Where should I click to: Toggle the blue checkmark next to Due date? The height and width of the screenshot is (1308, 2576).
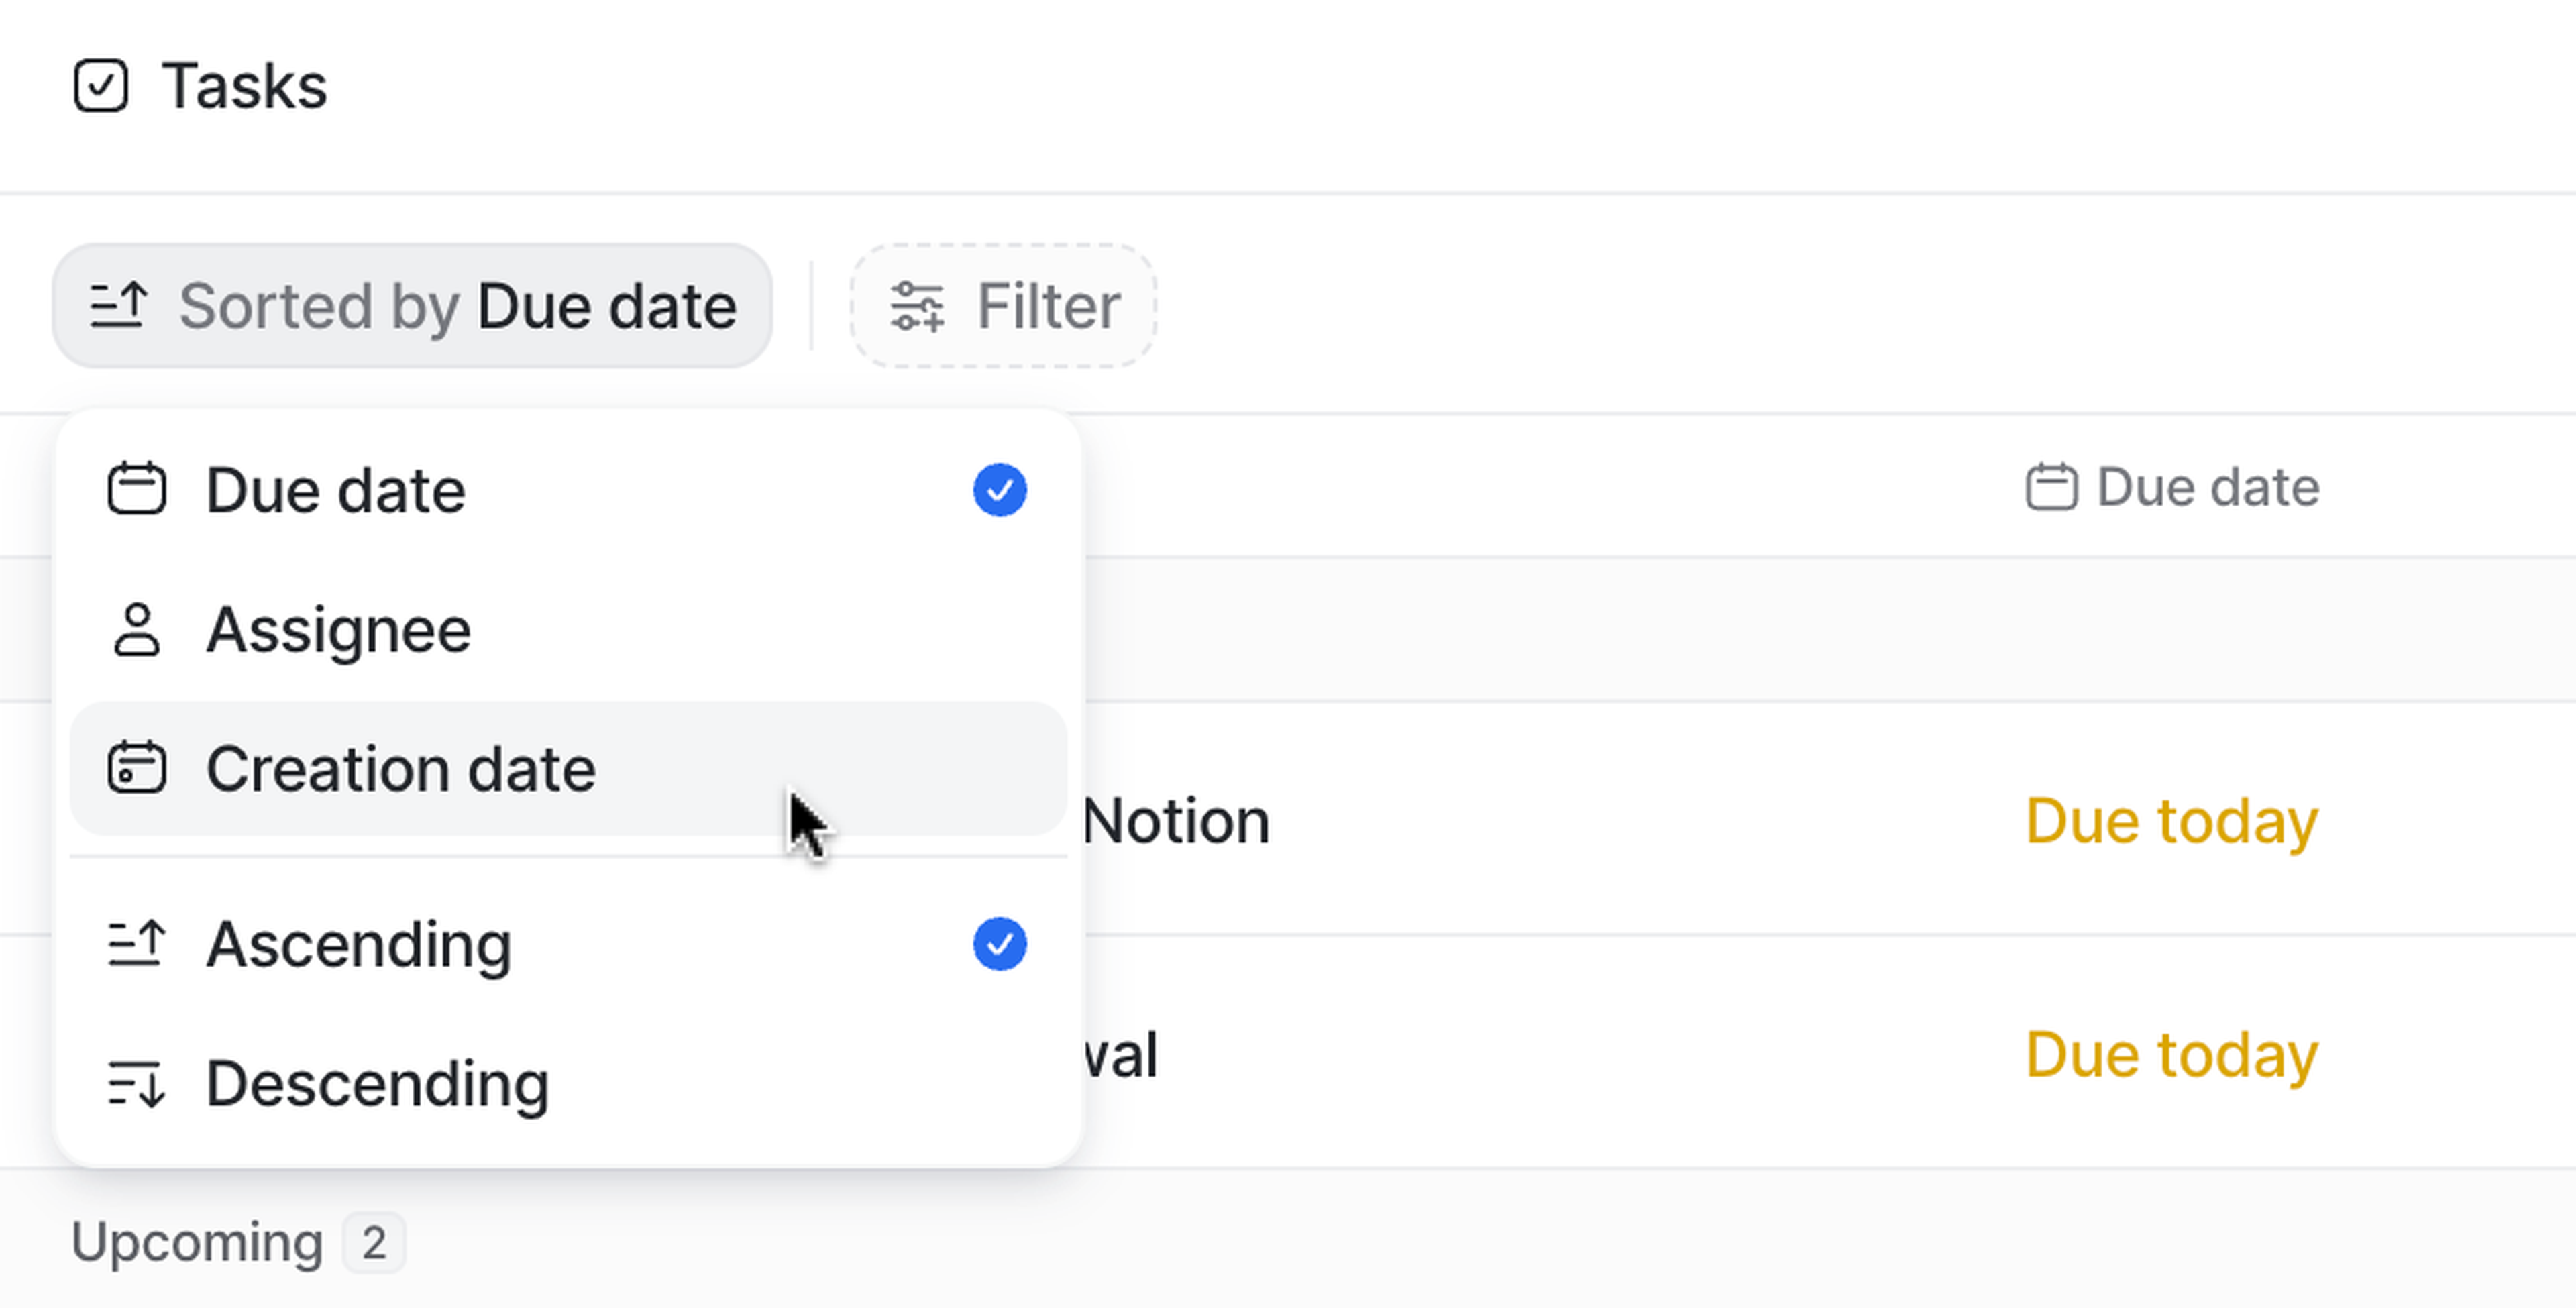coord(999,490)
